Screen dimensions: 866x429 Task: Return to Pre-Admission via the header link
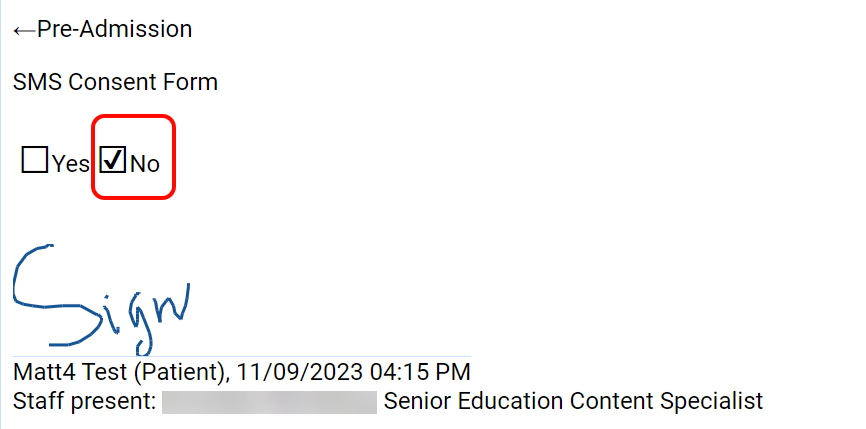pyautogui.click(x=114, y=30)
